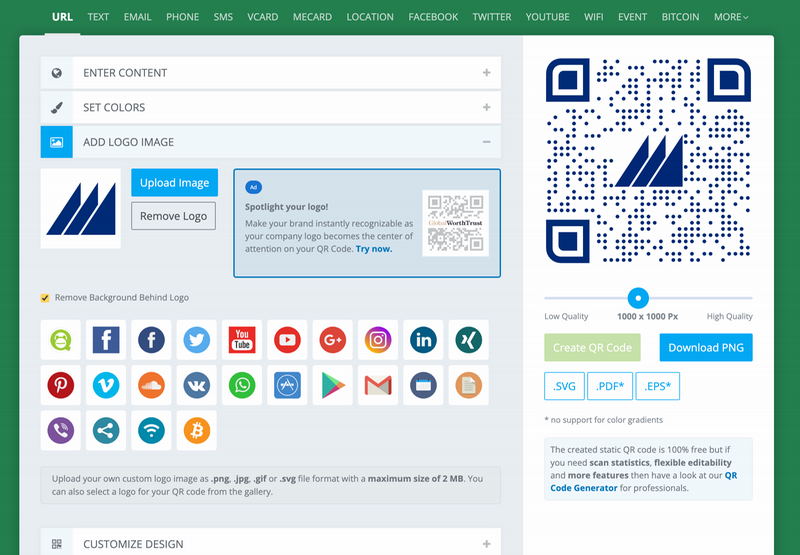Pick the Google Play logo

333,385
